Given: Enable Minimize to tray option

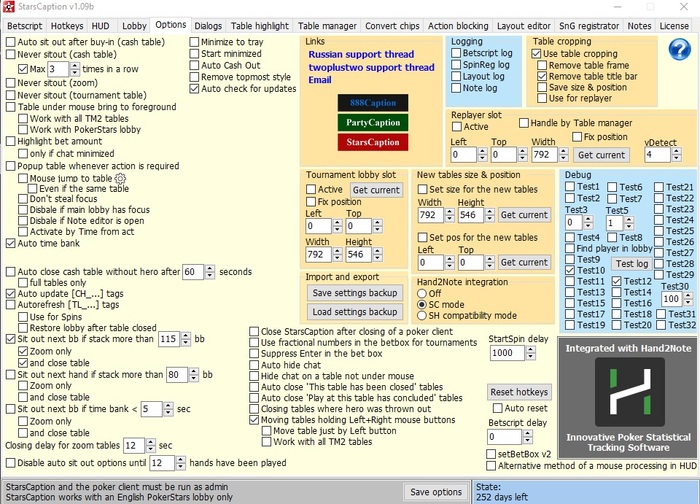Looking at the screenshot, I should (x=194, y=42).
